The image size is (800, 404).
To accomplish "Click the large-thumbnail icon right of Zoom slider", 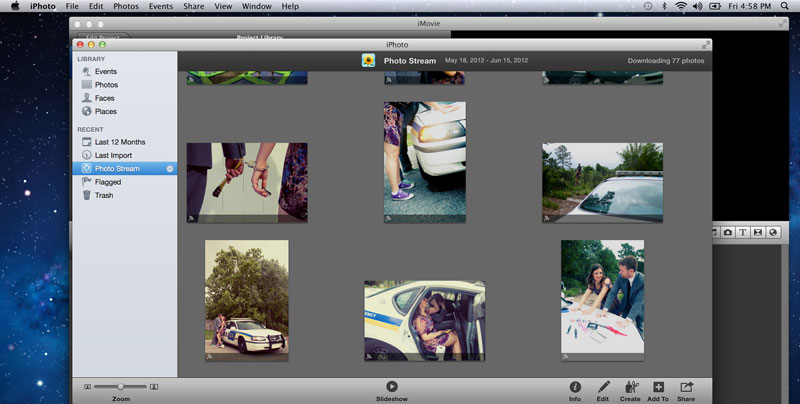I will pyautogui.click(x=154, y=387).
